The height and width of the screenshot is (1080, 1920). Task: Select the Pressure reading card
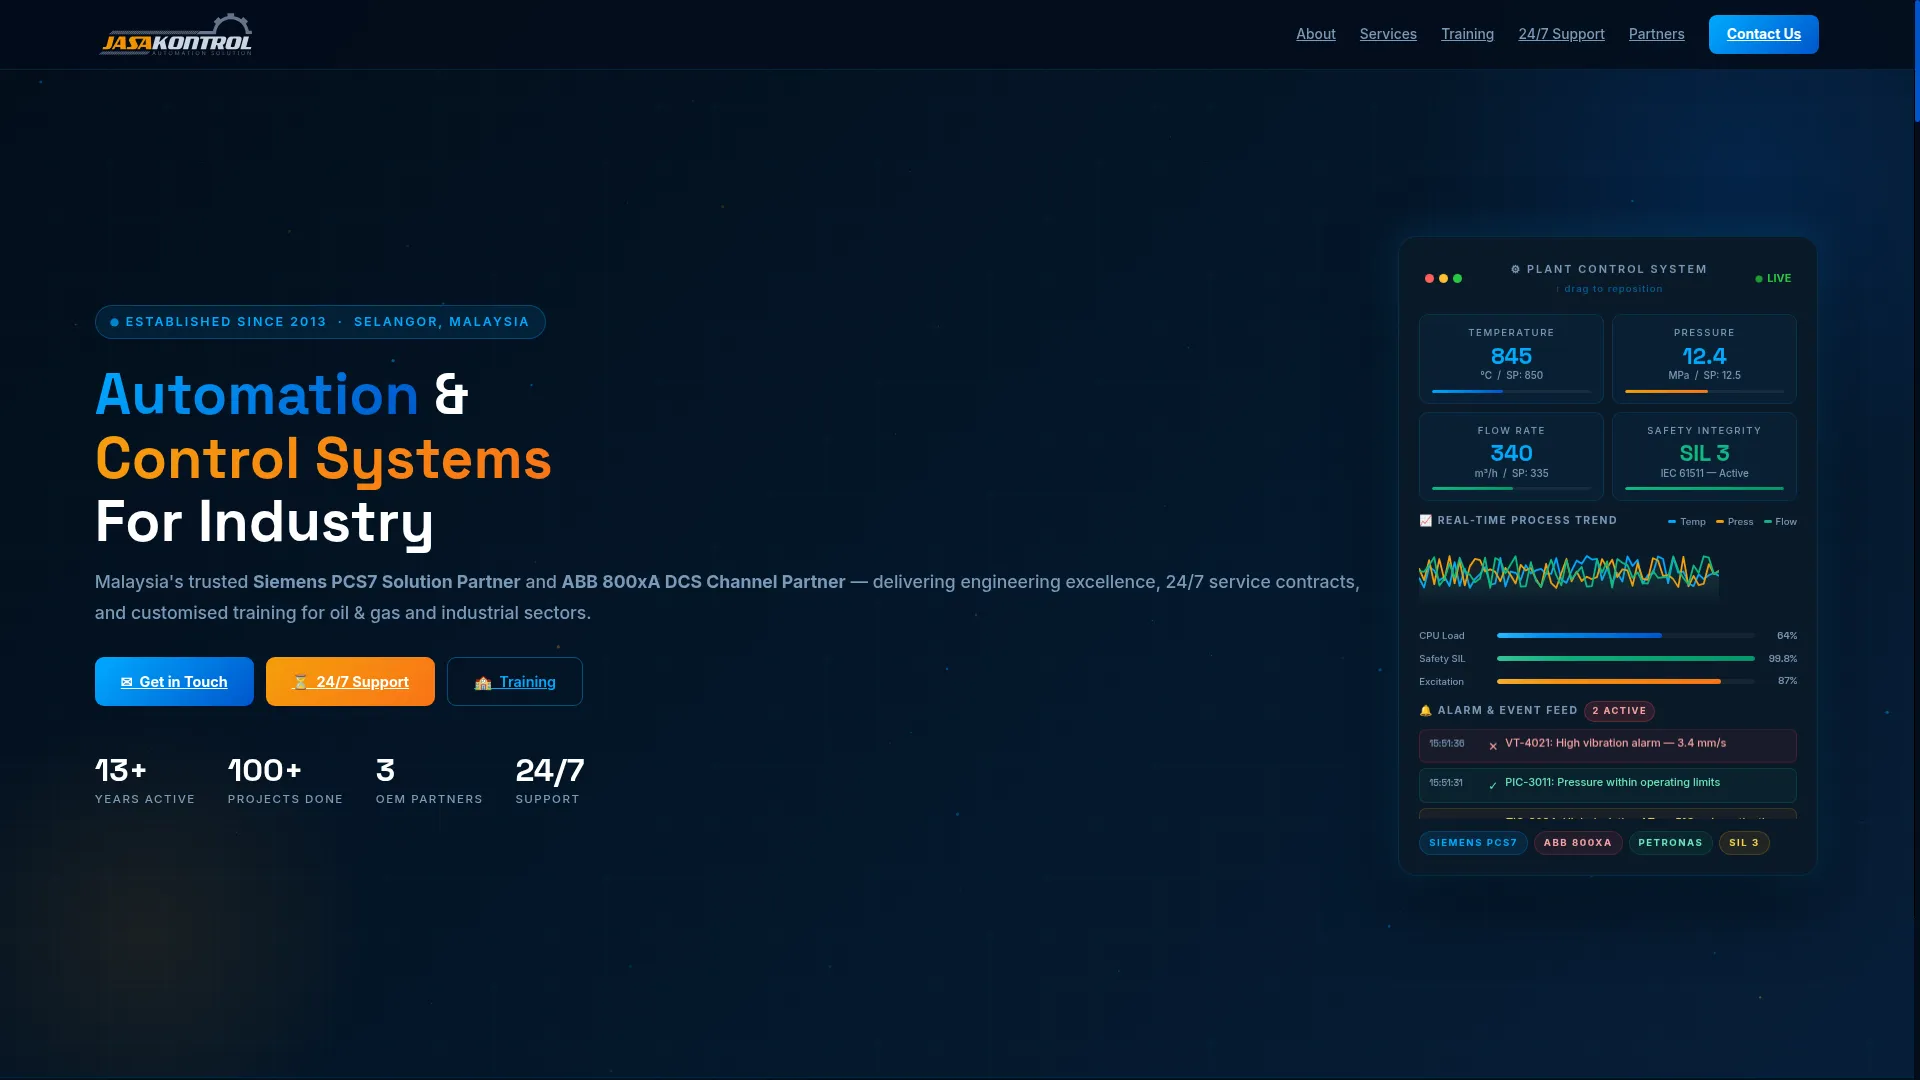(1704, 359)
